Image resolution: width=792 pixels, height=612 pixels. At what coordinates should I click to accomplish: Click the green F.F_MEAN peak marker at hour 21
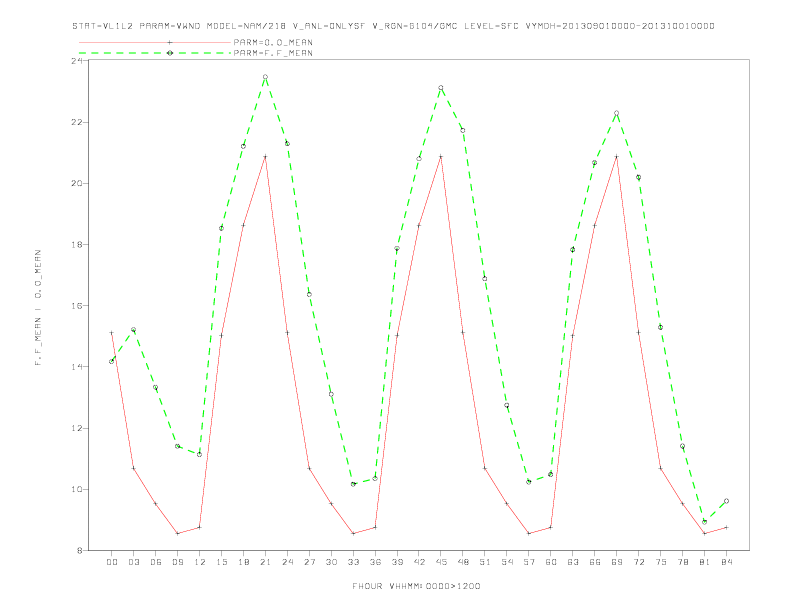click(x=265, y=77)
